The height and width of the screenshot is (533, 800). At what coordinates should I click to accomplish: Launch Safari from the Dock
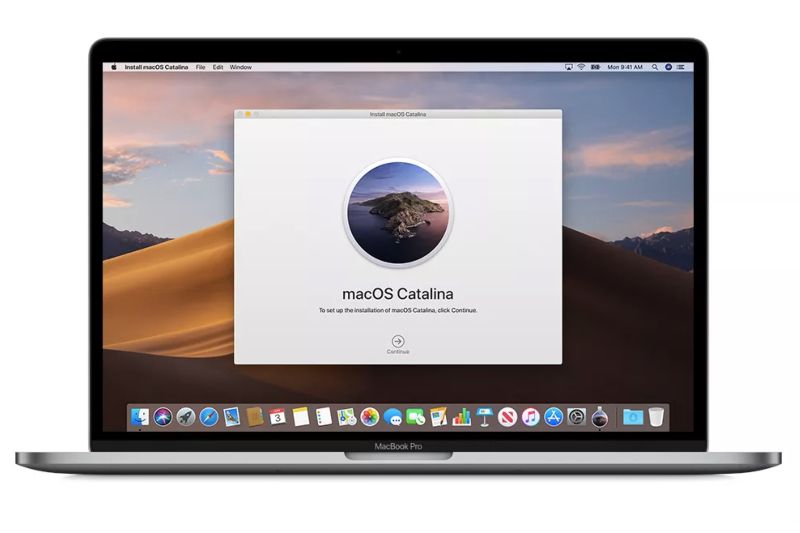[x=209, y=416]
